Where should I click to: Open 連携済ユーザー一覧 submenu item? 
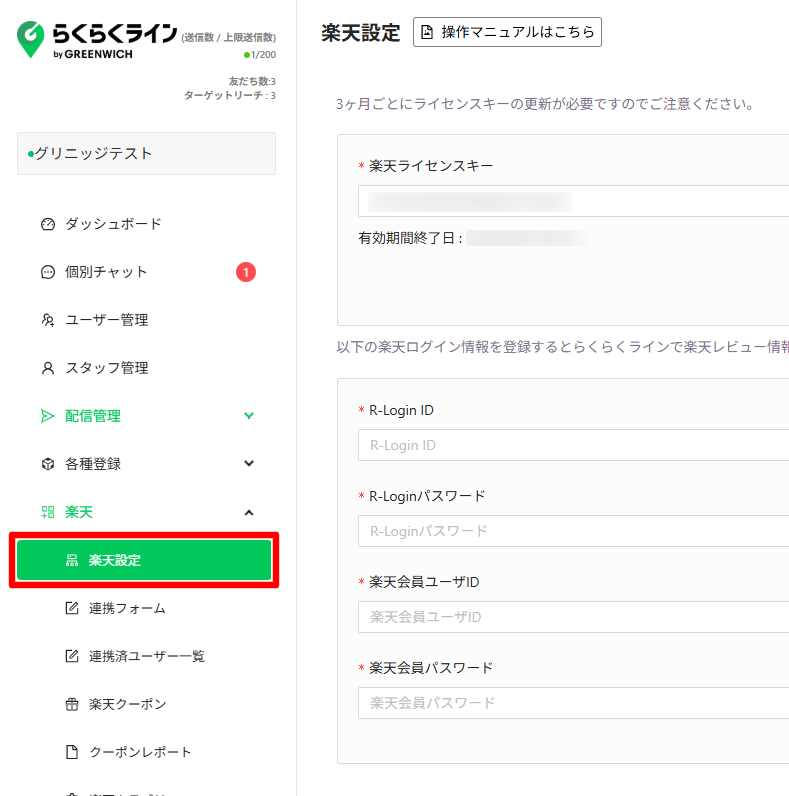[146, 656]
